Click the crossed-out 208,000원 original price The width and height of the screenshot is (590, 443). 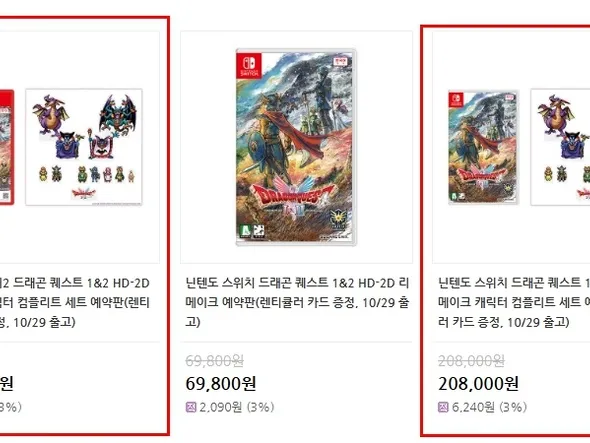471,361
